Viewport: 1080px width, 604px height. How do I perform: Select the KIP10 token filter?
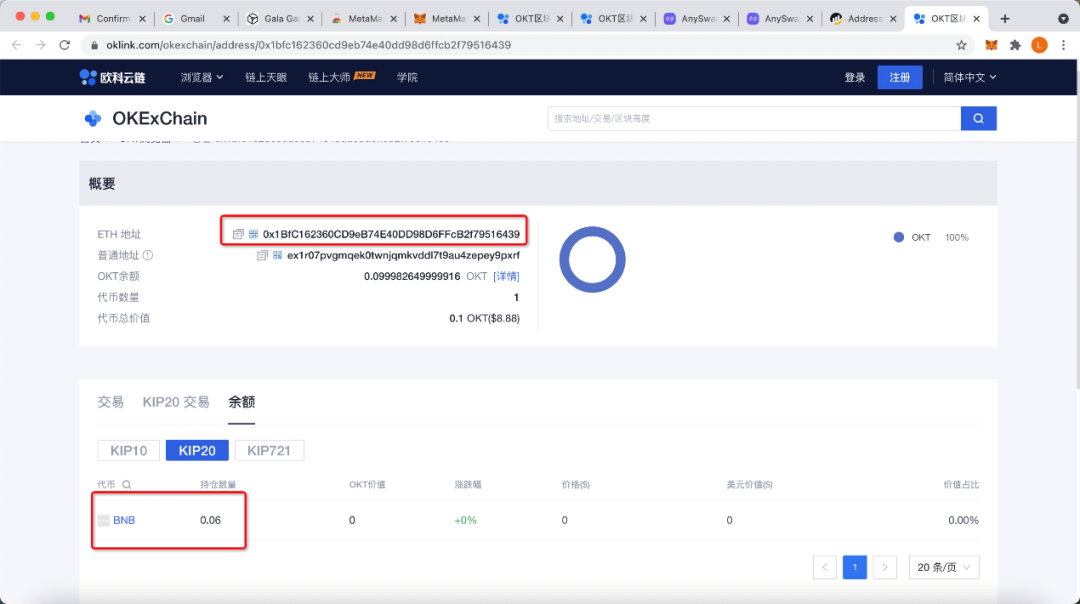tap(129, 450)
